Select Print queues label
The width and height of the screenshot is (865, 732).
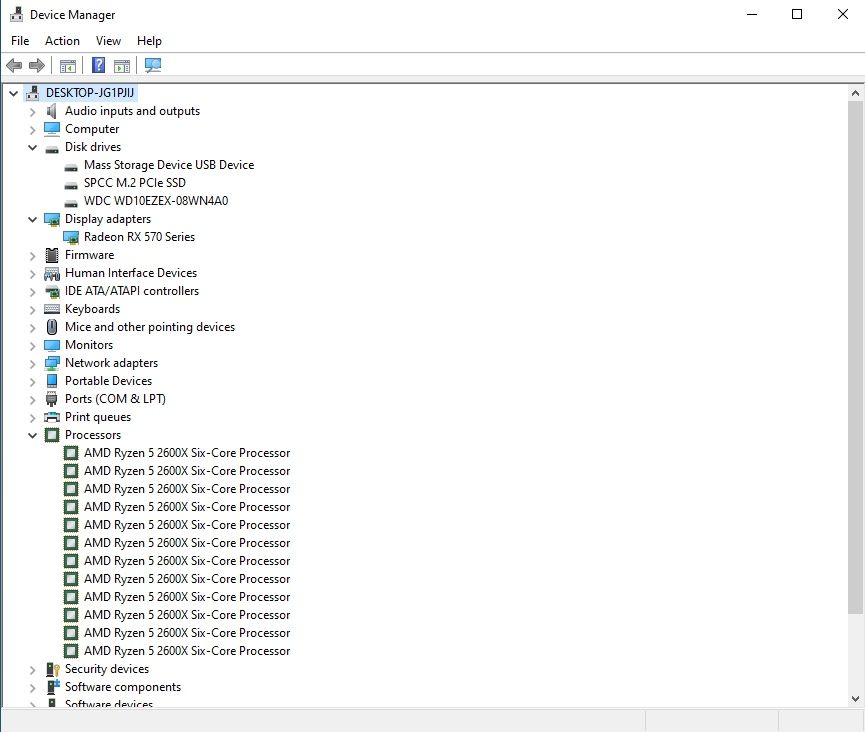[x=98, y=417]
